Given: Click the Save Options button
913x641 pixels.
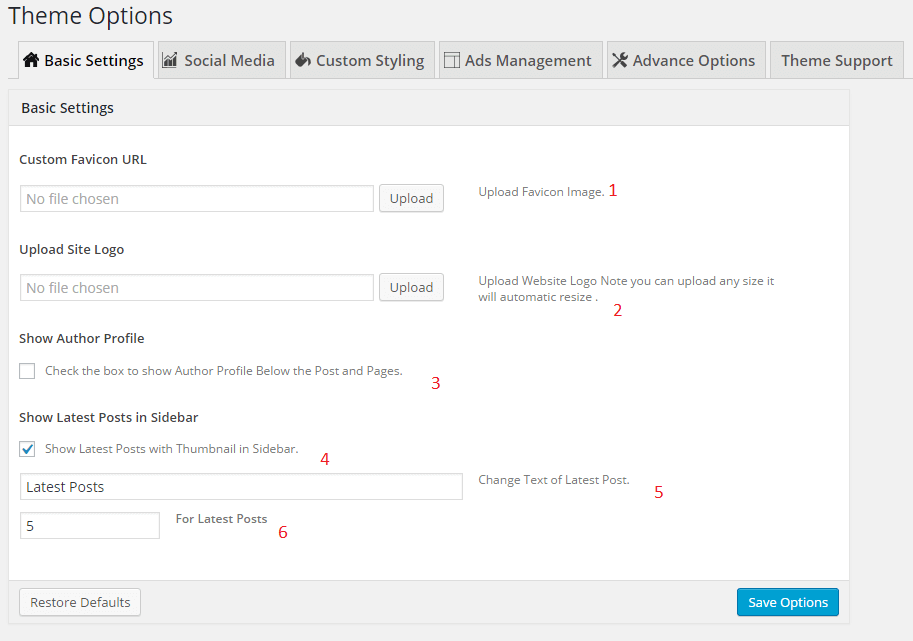Looking at the screenshot, I should [788, 602].
